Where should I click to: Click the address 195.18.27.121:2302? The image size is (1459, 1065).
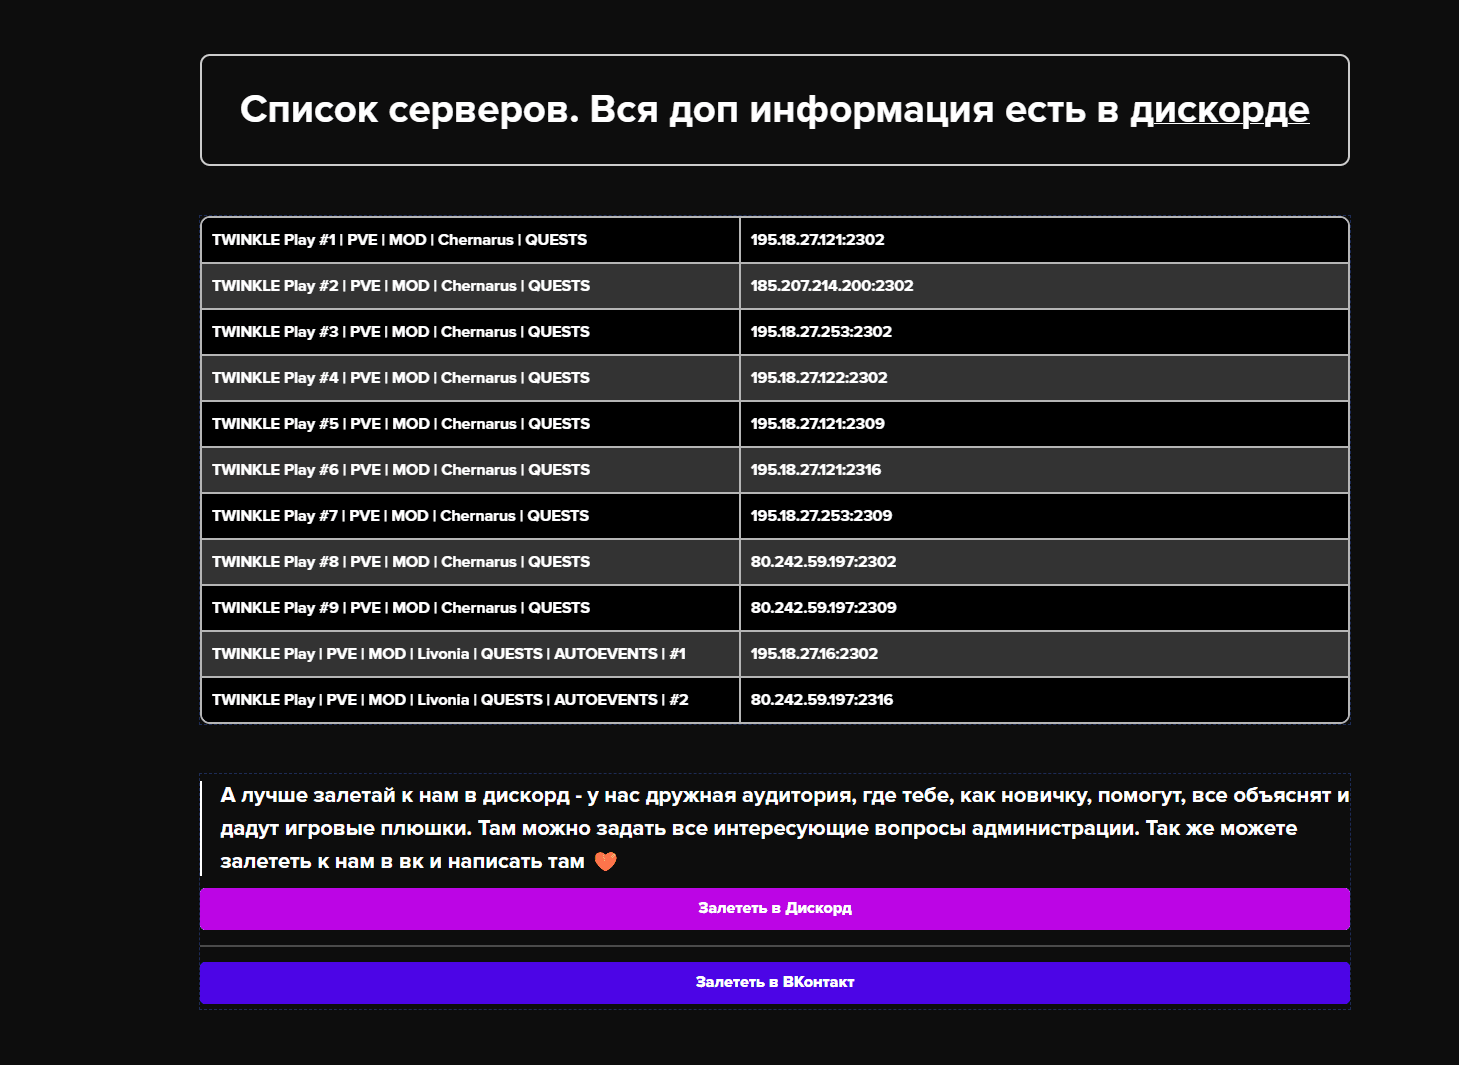(x=817, y=240)
